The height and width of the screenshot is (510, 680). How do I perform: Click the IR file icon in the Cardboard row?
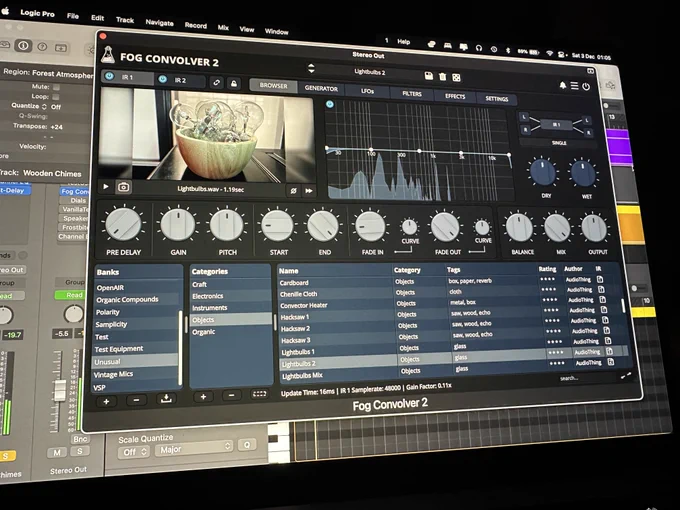pyautogui.click(x=600, y=279)
